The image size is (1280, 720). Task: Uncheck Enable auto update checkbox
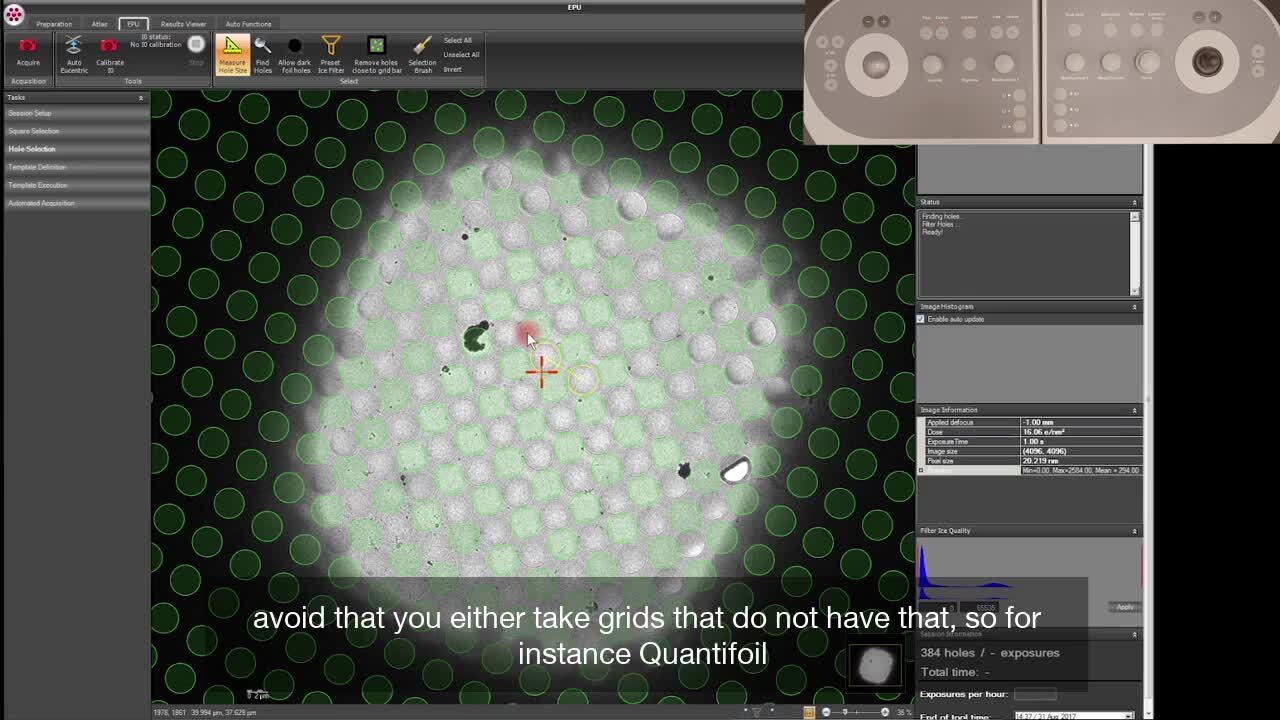[921, 319]
